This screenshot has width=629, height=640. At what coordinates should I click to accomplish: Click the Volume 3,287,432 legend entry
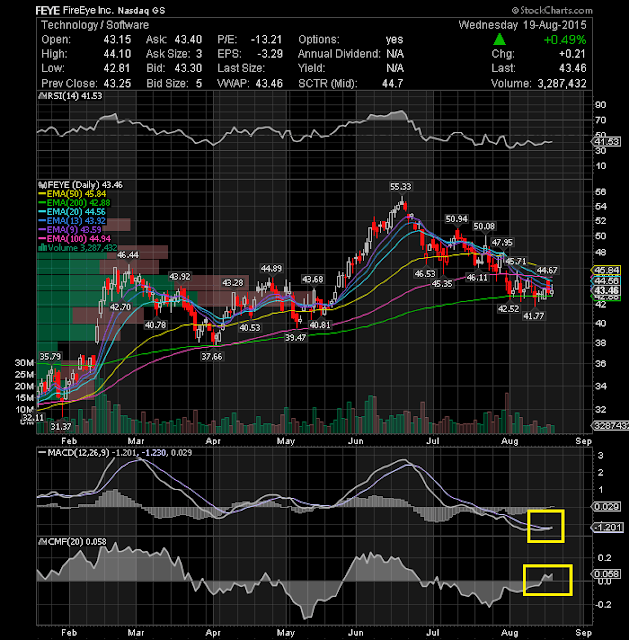point(78,248)
